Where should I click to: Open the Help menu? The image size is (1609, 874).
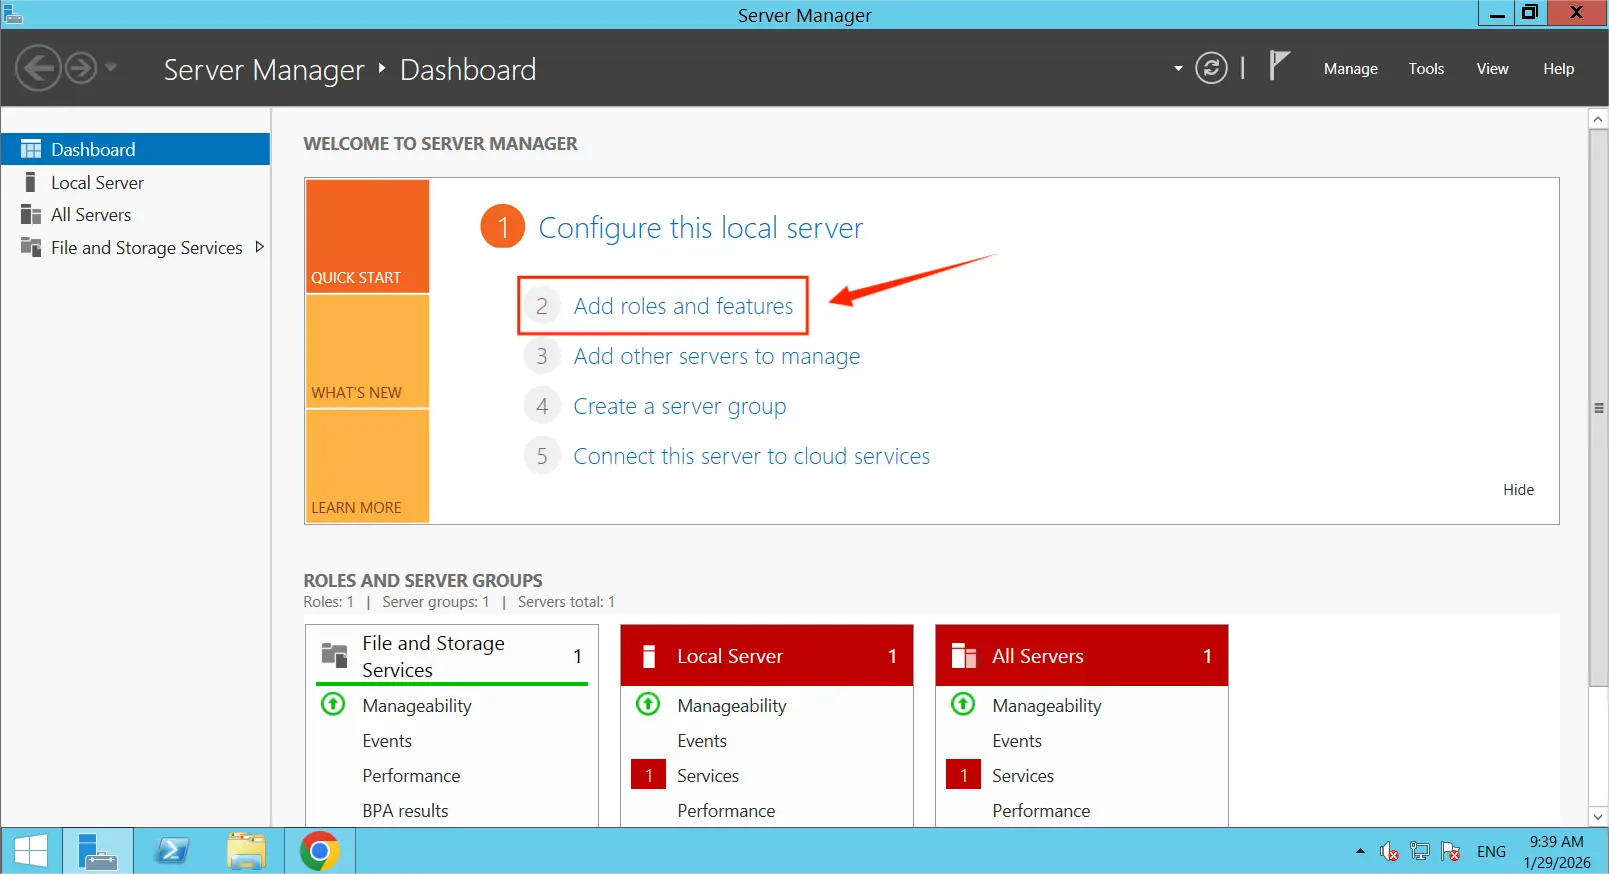click(1558, 69)
